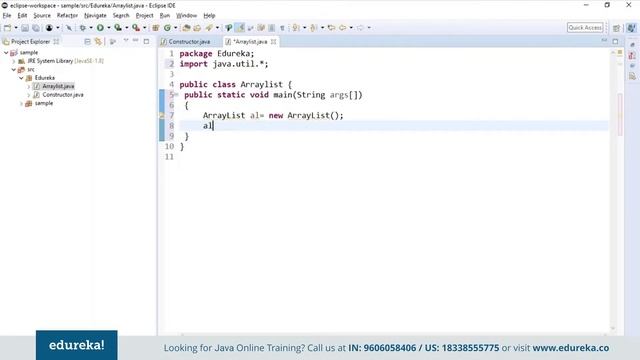Viewport: 640px width, 360px height.
Task: Open the Navigate menu
Action: coord(95,16)
